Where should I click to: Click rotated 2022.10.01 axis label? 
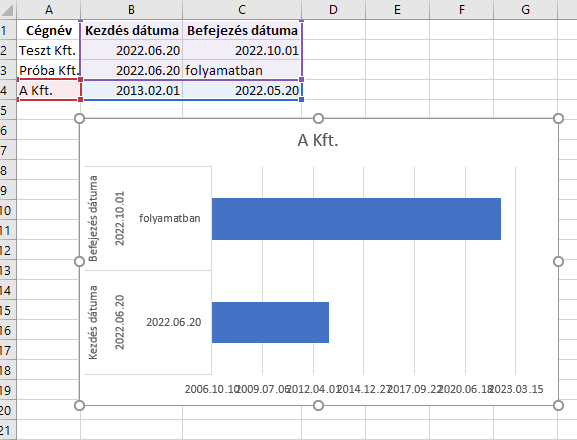120,219
